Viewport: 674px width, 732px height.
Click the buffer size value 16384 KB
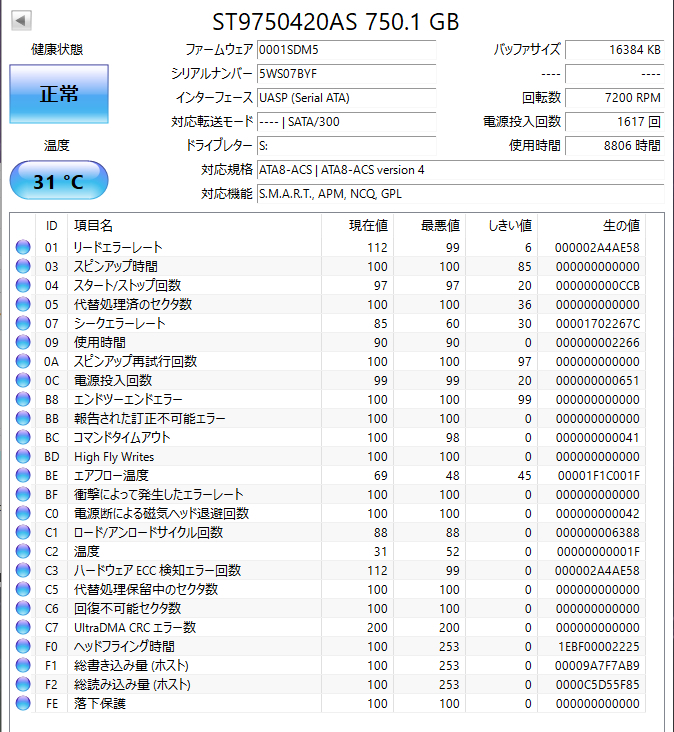point(614,49)
